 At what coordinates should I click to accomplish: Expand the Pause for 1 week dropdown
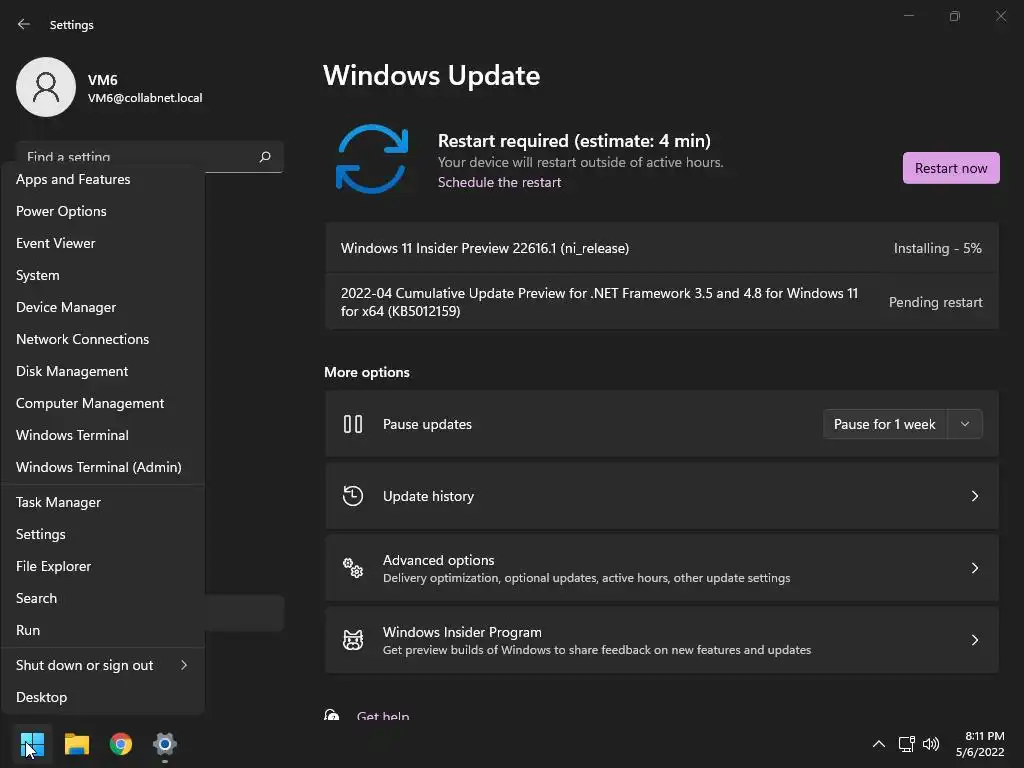pos(965,424)
